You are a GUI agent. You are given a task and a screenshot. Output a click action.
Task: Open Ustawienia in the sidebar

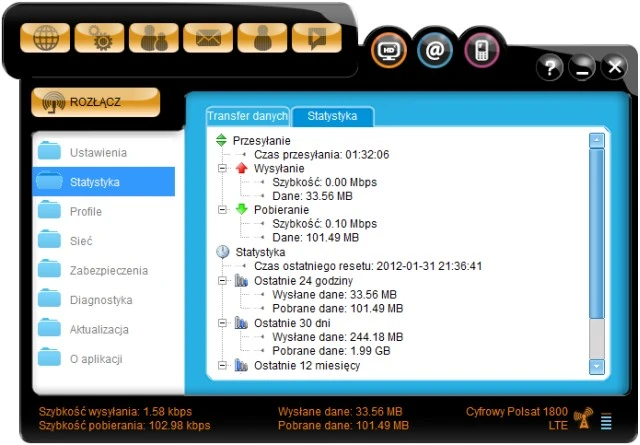pyautogui.click(x=98, y=153)
